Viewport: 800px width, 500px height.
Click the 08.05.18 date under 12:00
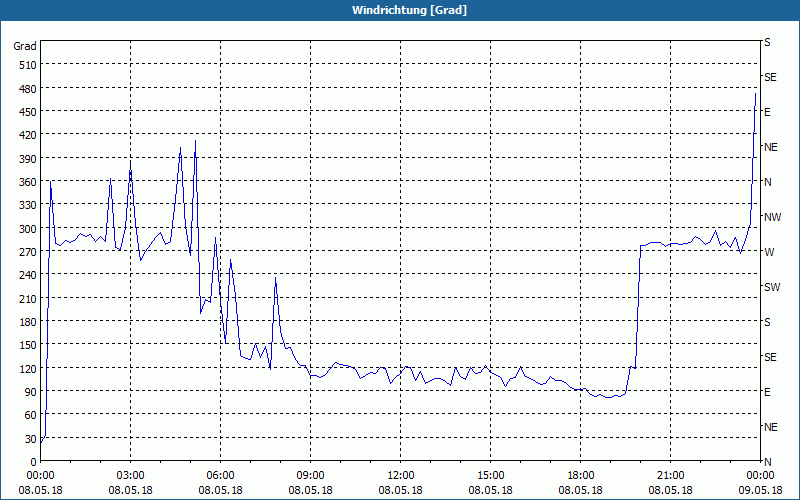(x=401, y=490)
